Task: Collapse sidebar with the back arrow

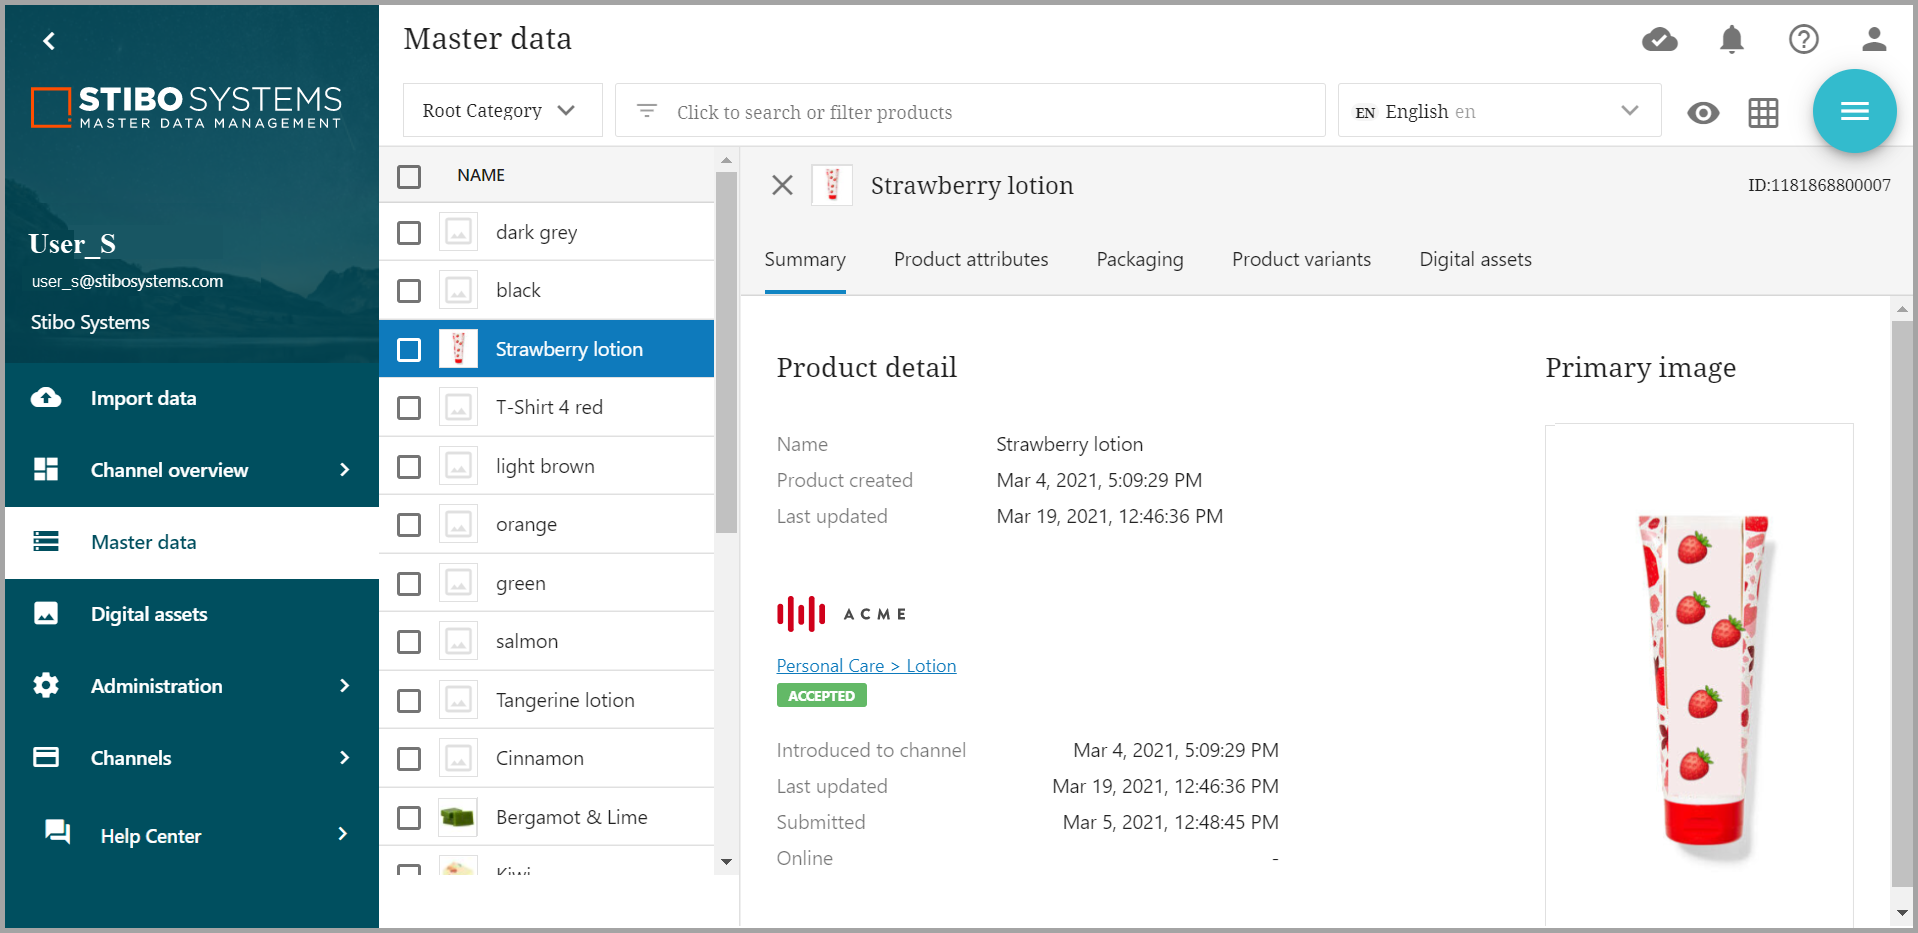Action: (49, 41)
